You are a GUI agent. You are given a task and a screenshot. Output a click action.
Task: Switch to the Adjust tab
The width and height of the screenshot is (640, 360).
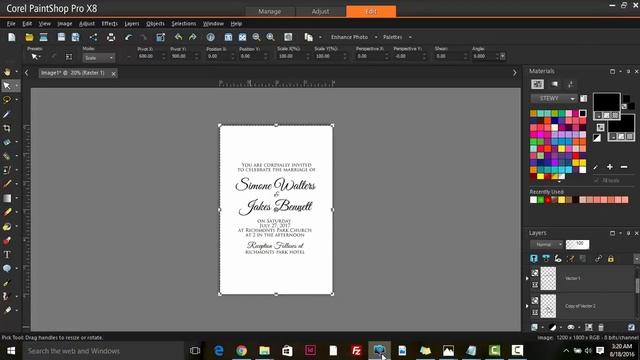[x=320, y=11]
